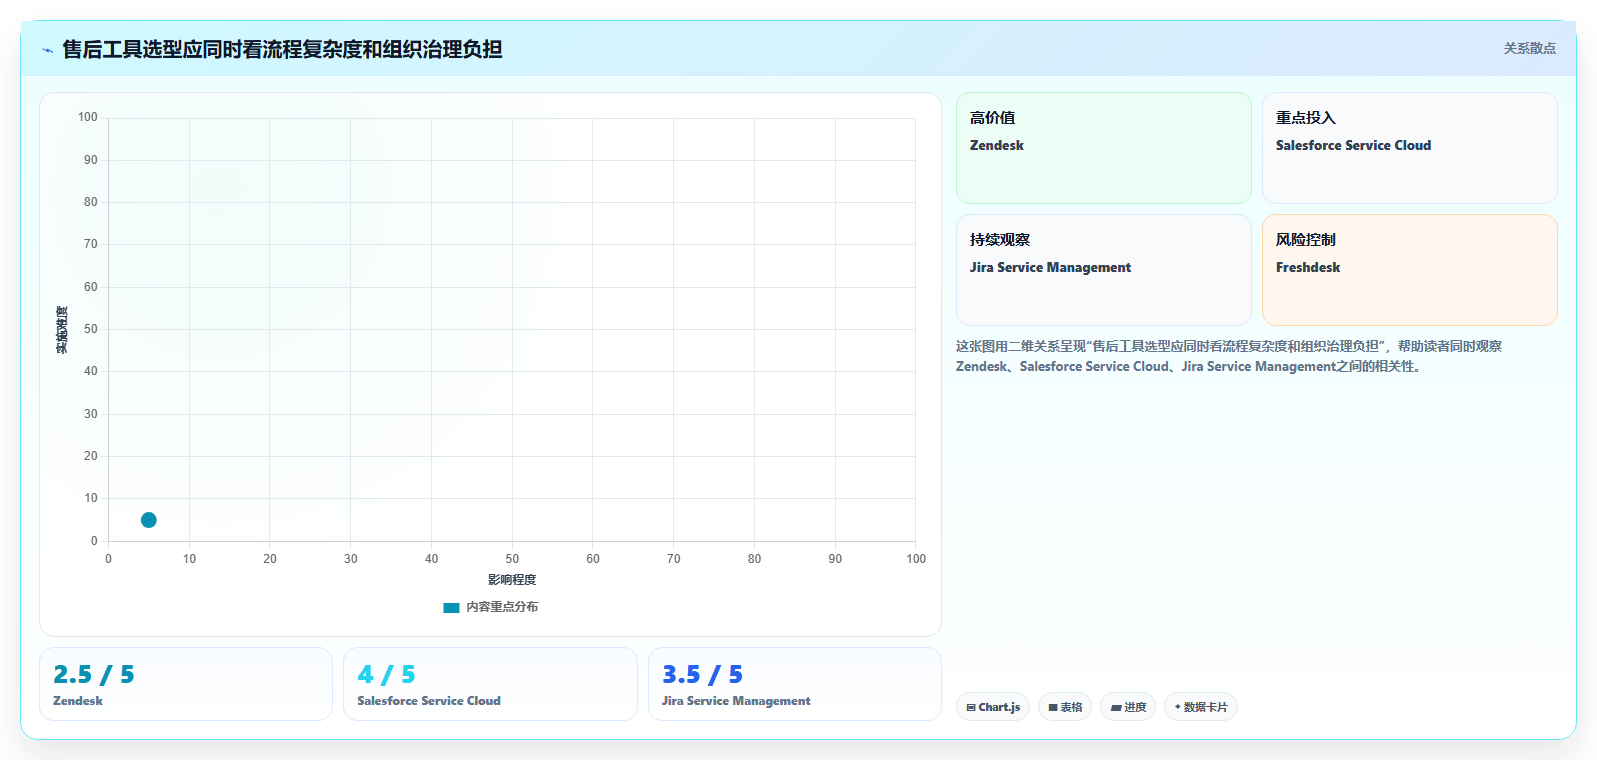Select Jira Service Management in the 持续观察 card
1597x760 pixels.
1050,267
